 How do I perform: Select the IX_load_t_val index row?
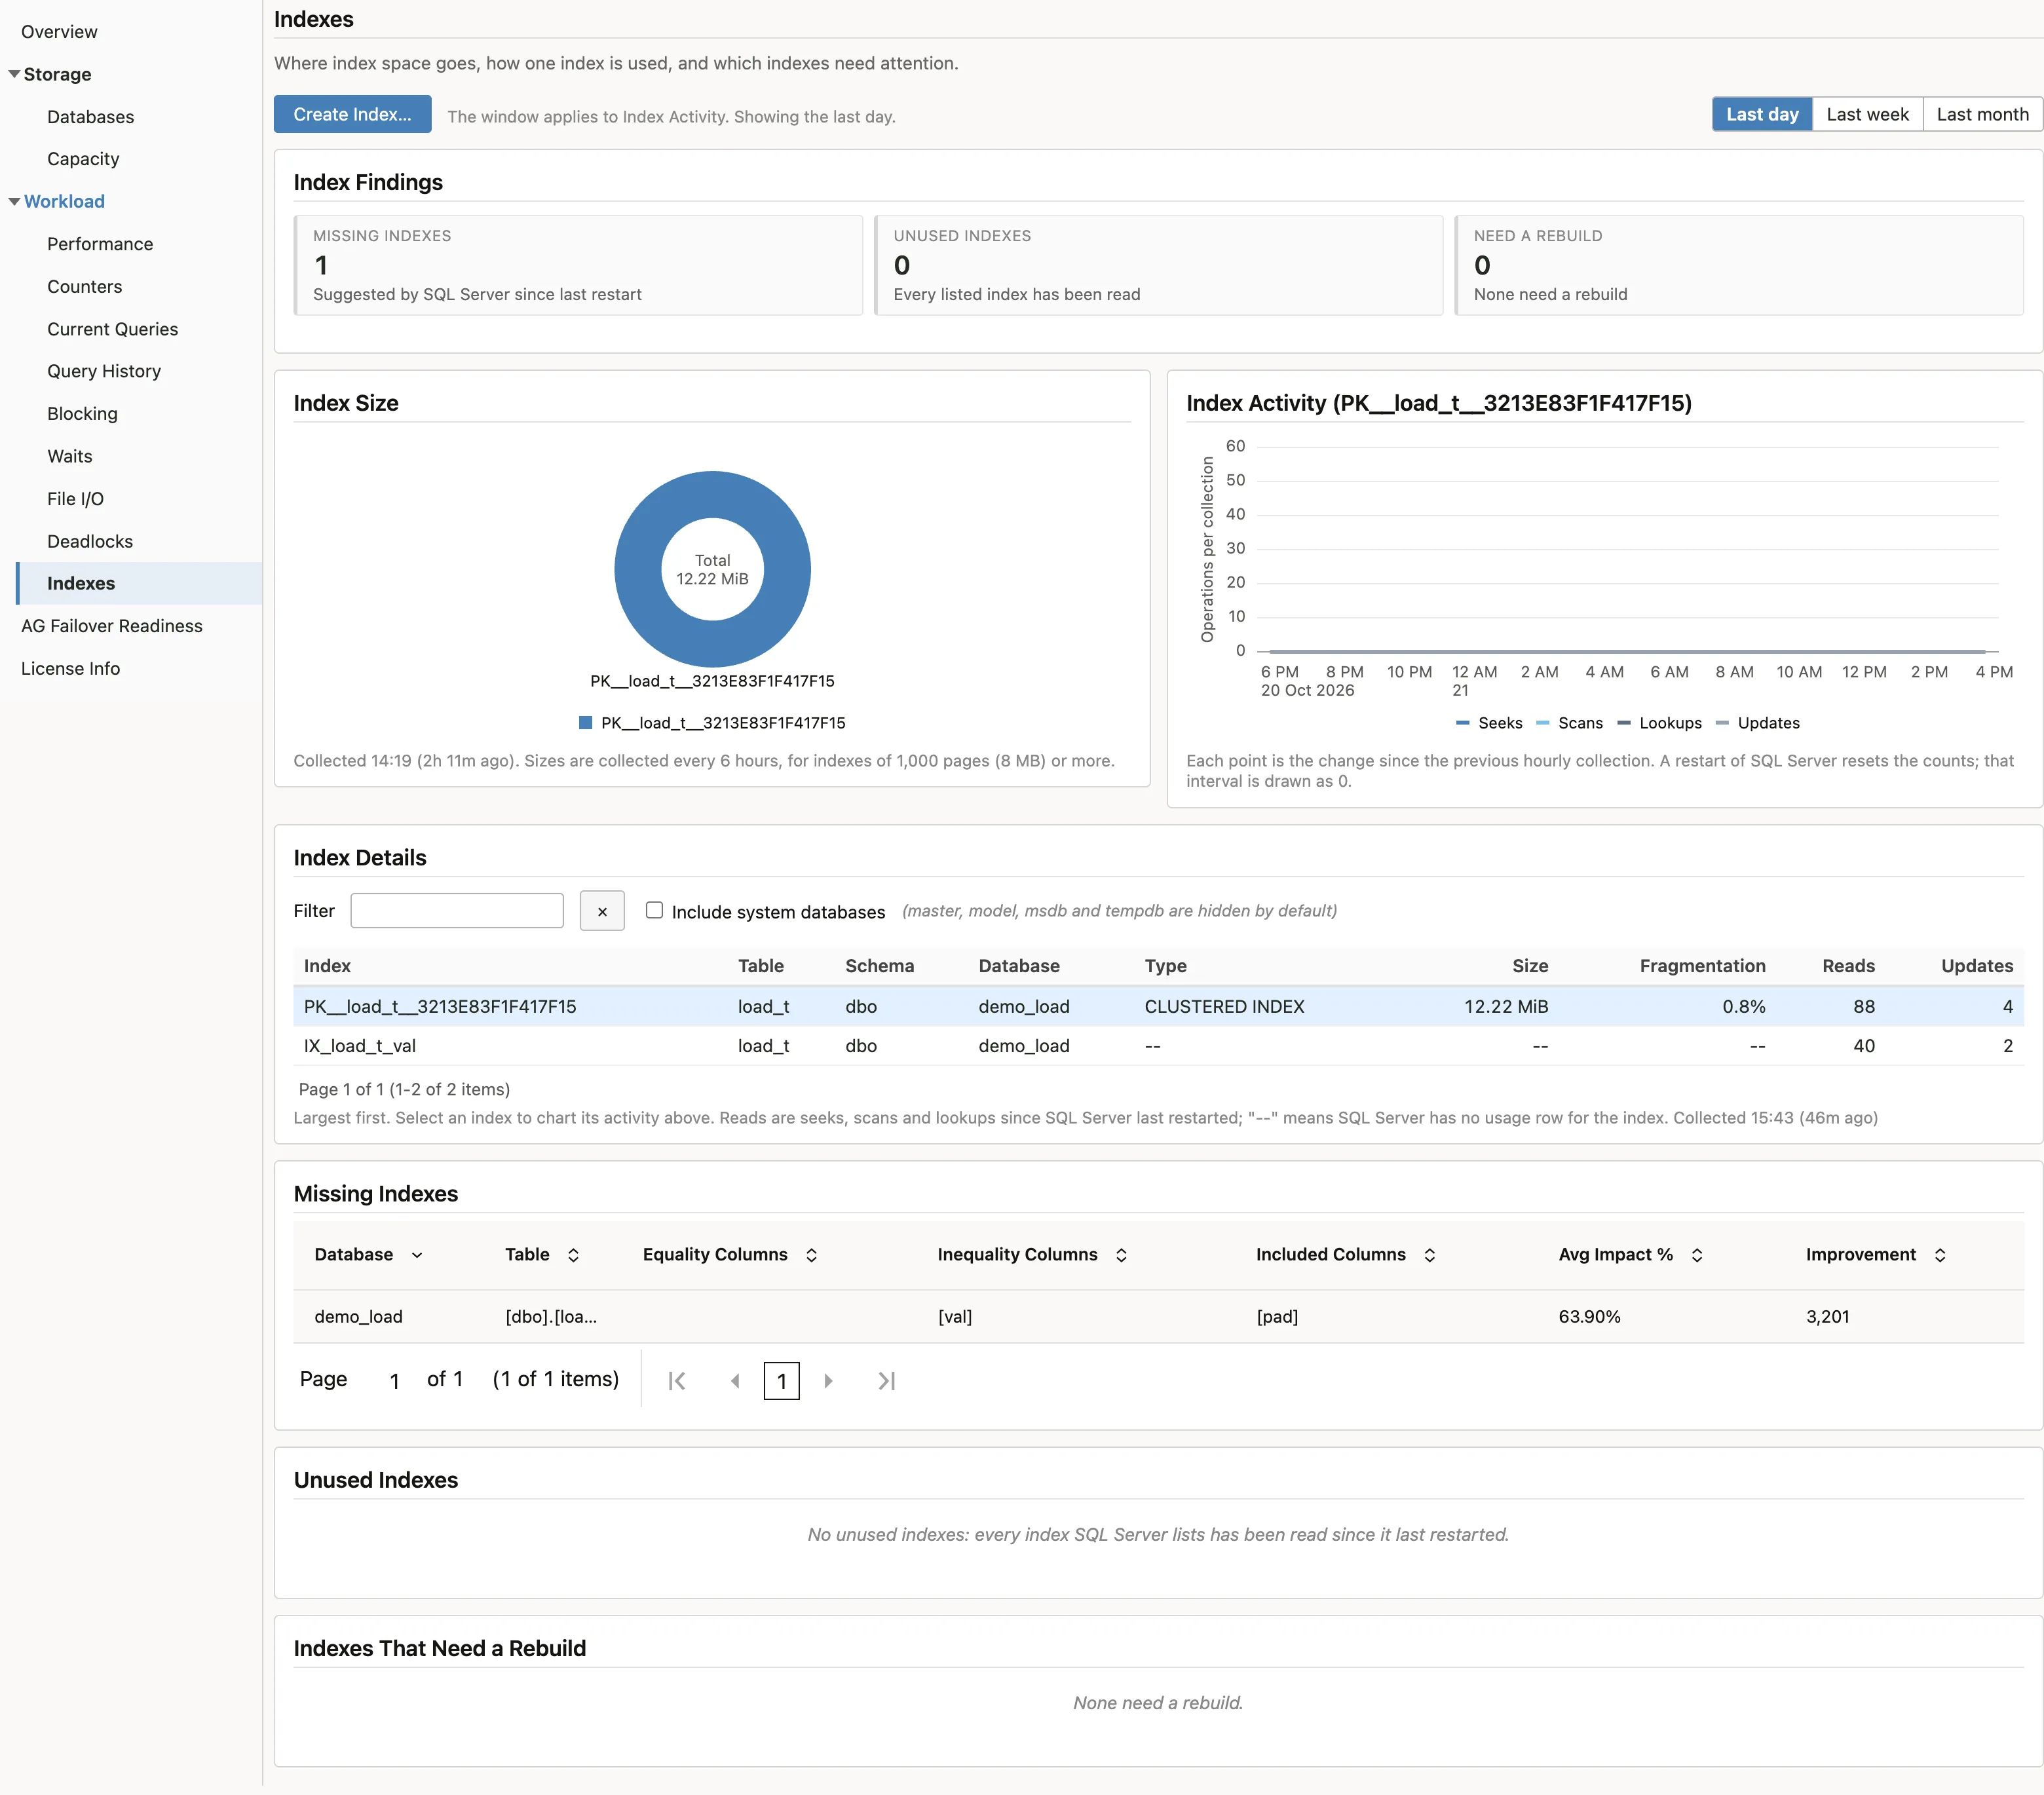1158,1046
